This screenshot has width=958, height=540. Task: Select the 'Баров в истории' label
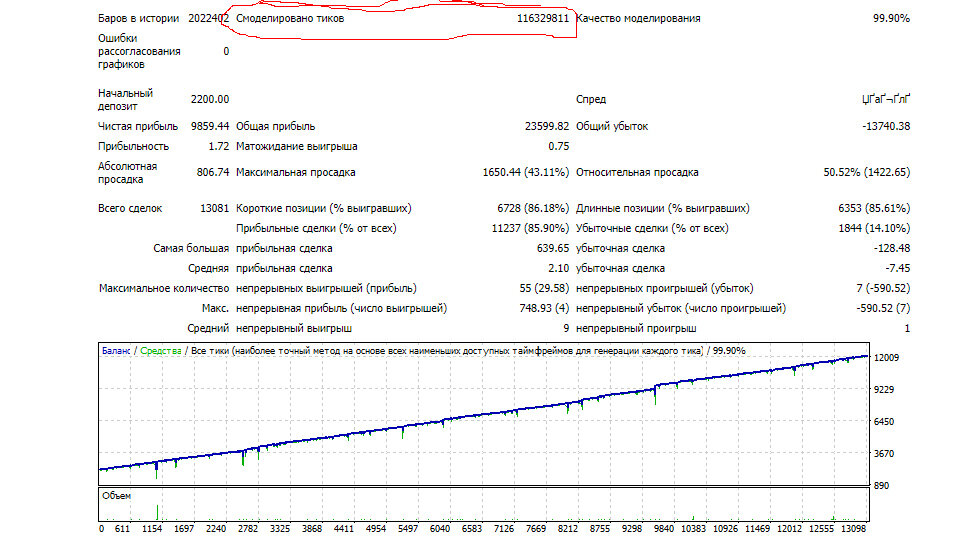pos(138,18)
